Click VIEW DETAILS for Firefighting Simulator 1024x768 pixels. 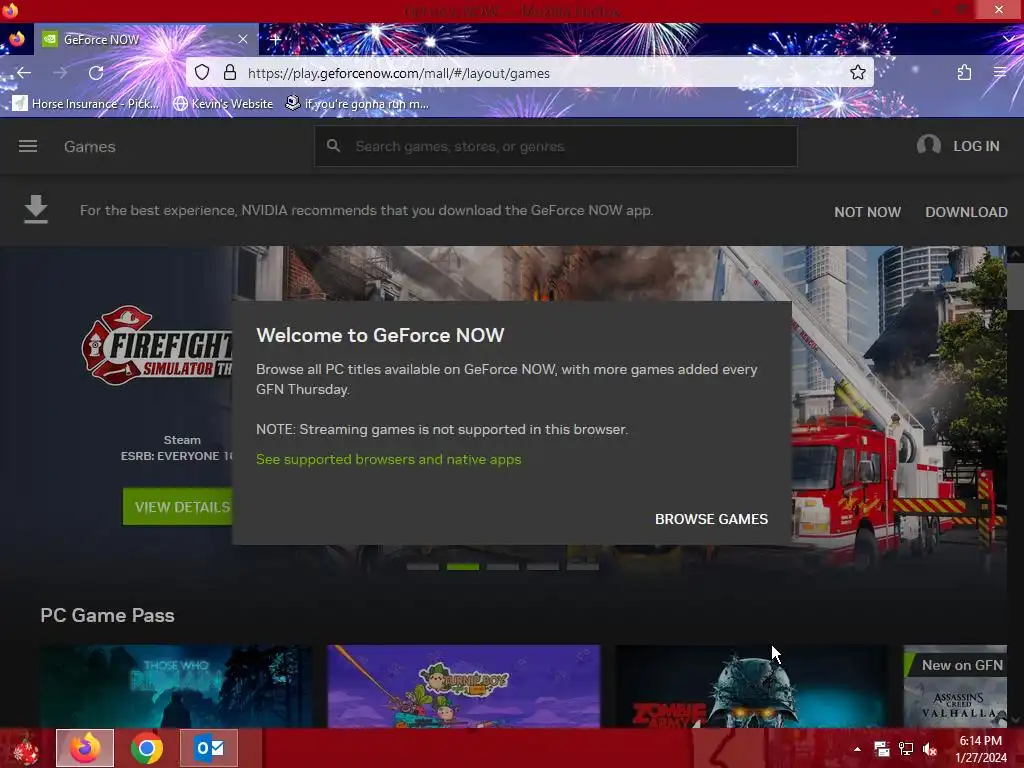point(178,507)
